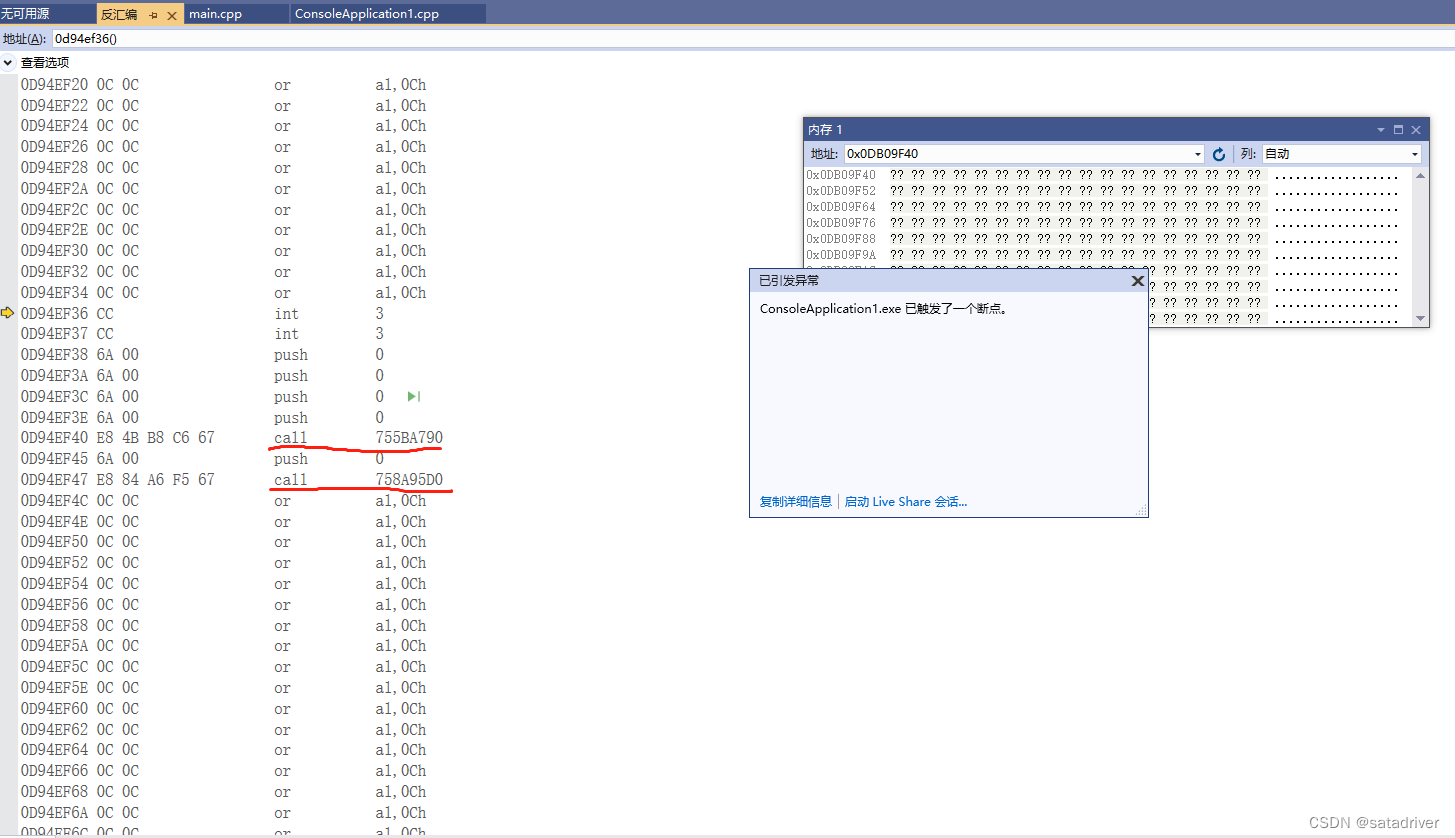The width and height of the screenshot is (1455, 838).
Task: Click the memory scrollbar down arrow
Action: coord(1421,318)
